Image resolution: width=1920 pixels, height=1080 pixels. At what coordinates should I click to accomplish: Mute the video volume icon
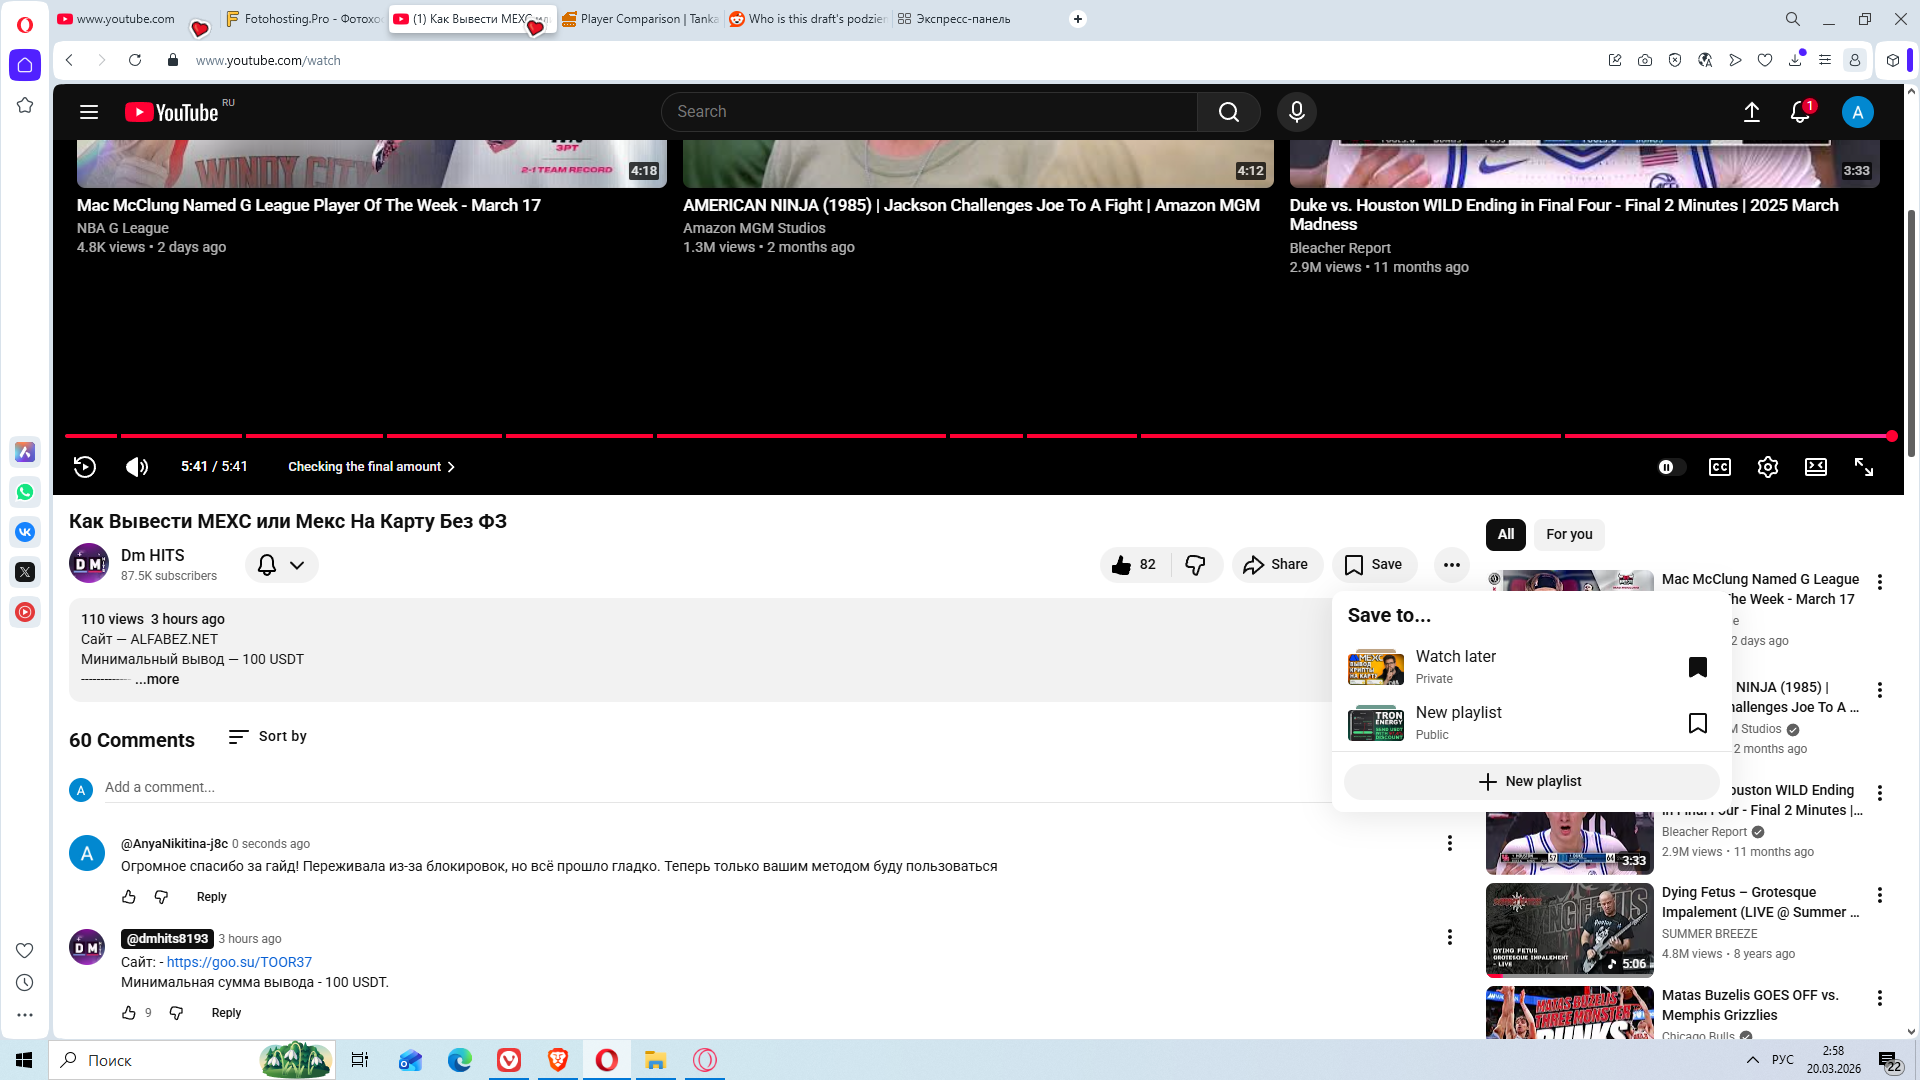(137, 467)
